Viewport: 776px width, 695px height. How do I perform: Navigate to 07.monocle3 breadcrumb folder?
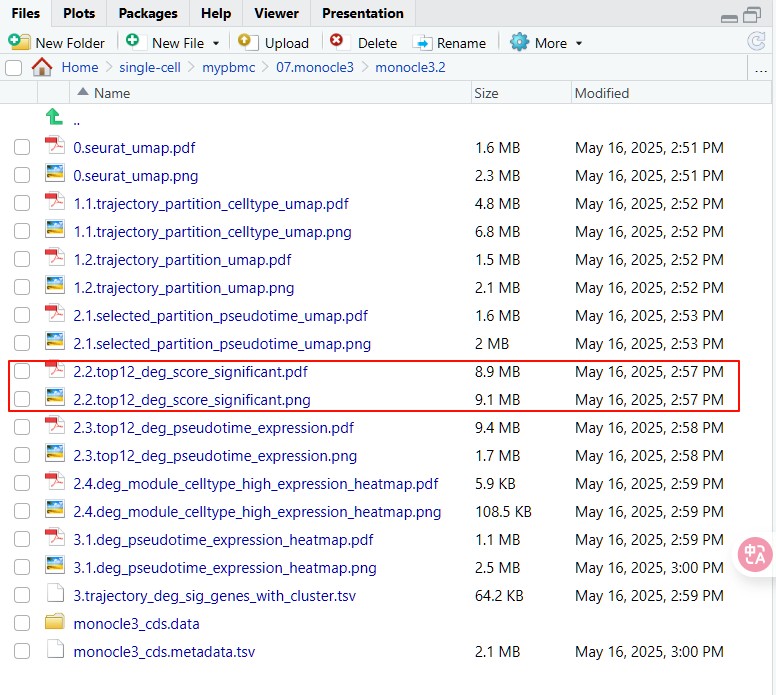(315, 67)
